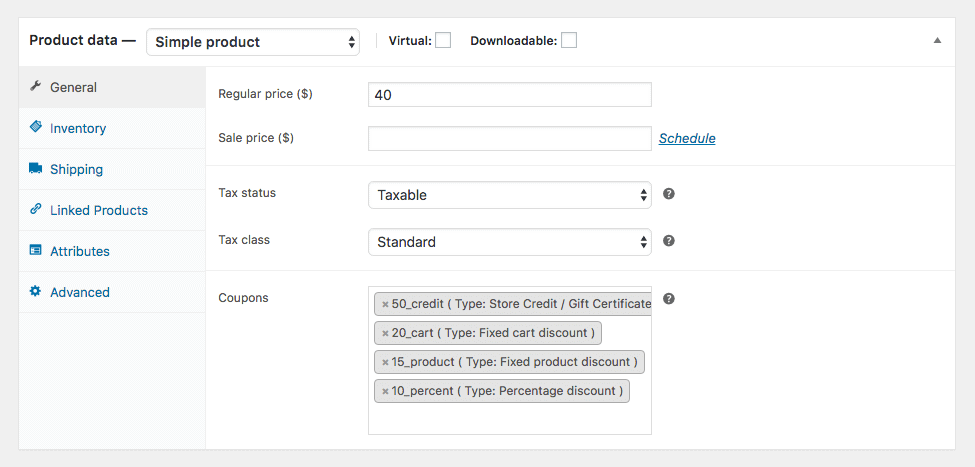This screenshot has height=467, width=975.
Task: Remove the 15_product coupon tag
Action: 385,362
